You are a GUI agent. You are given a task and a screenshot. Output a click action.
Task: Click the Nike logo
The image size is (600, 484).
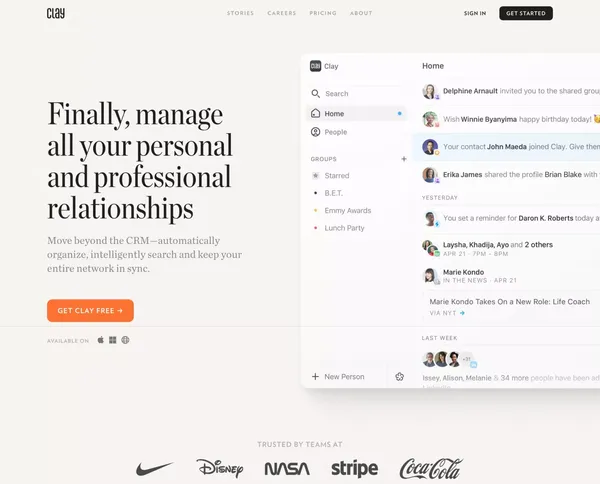click(x=154, y=468)
